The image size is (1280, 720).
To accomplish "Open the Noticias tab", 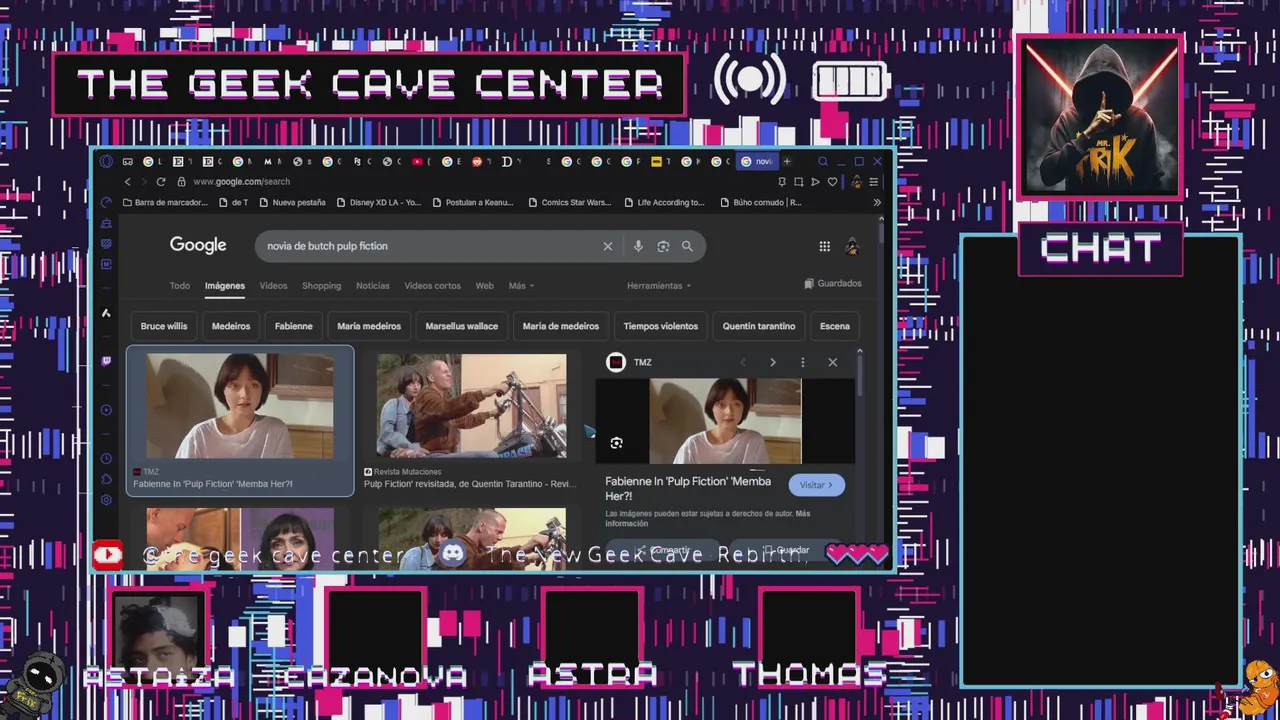I will point(373,286).
